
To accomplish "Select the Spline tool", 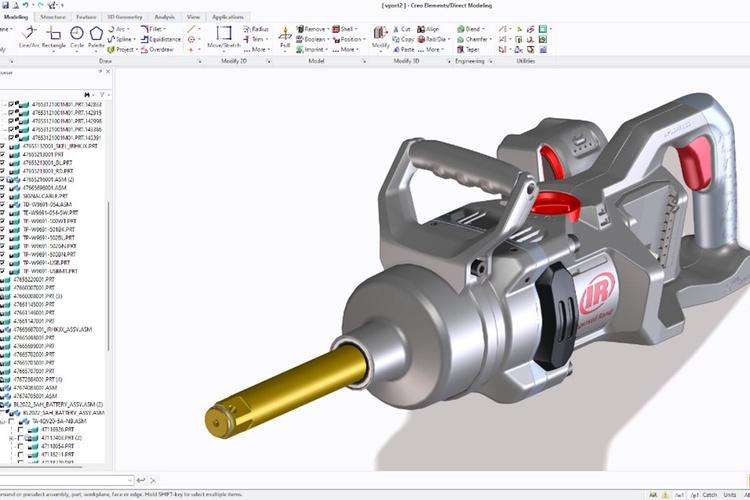I will 121,39.
